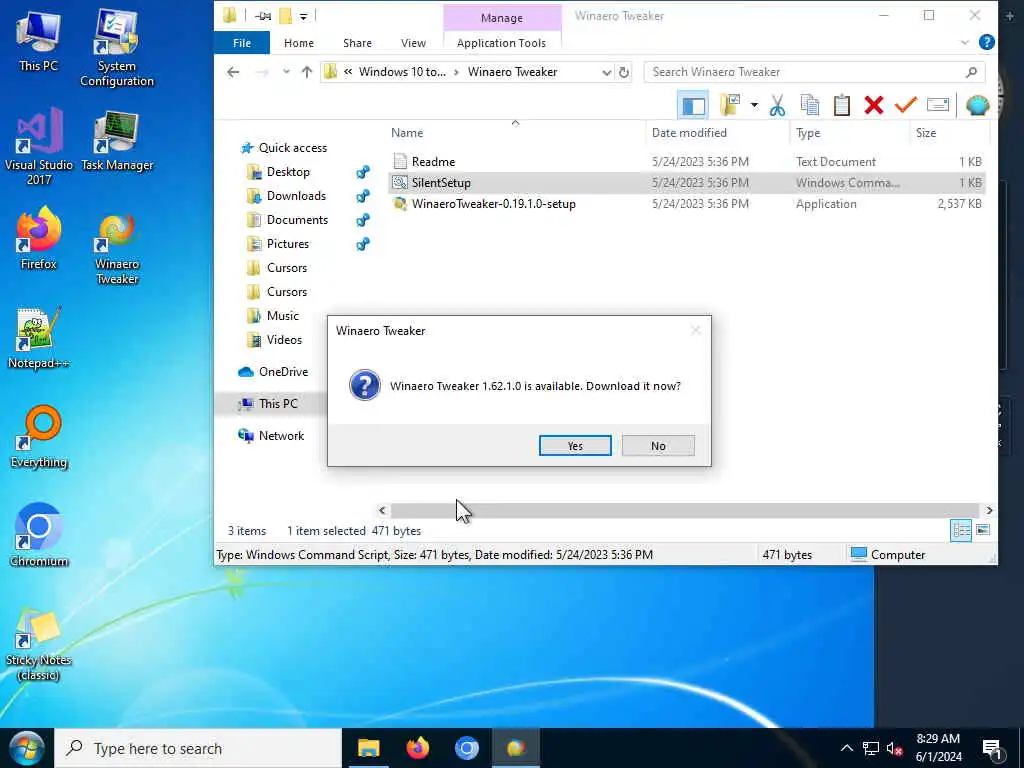Screen dimensions: 1024x768
Task: Sort by the Size column header
Action: pyautogui.click(x=950, y=133)
